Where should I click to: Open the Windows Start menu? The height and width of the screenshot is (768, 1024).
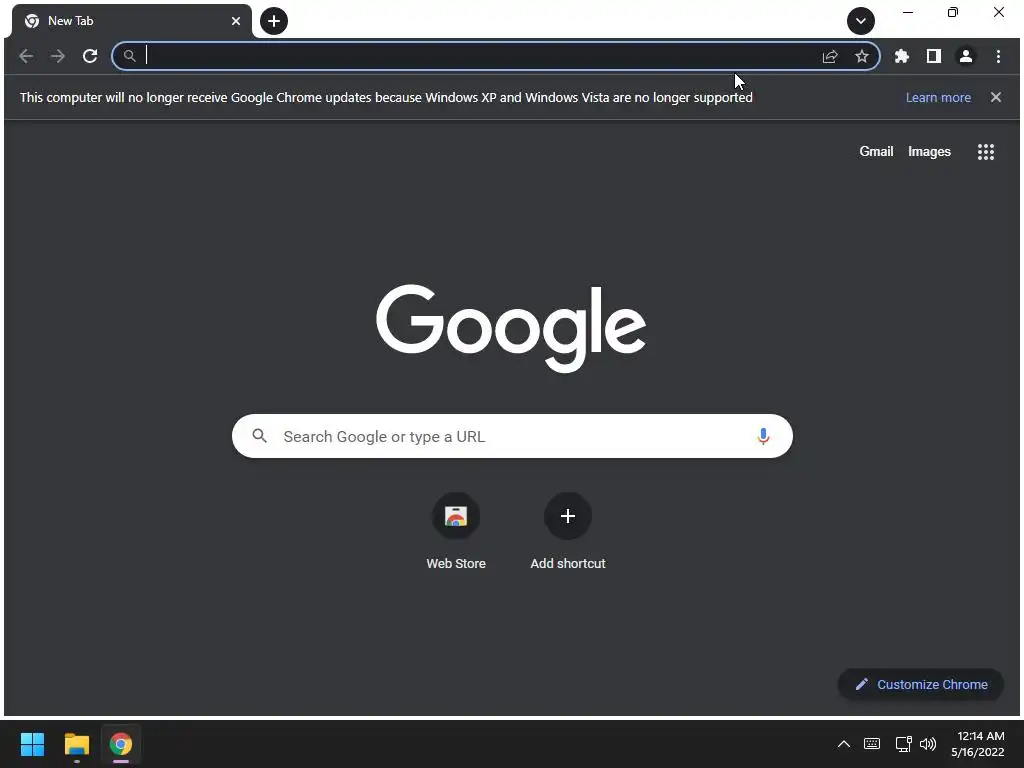(x=32, y=744)
